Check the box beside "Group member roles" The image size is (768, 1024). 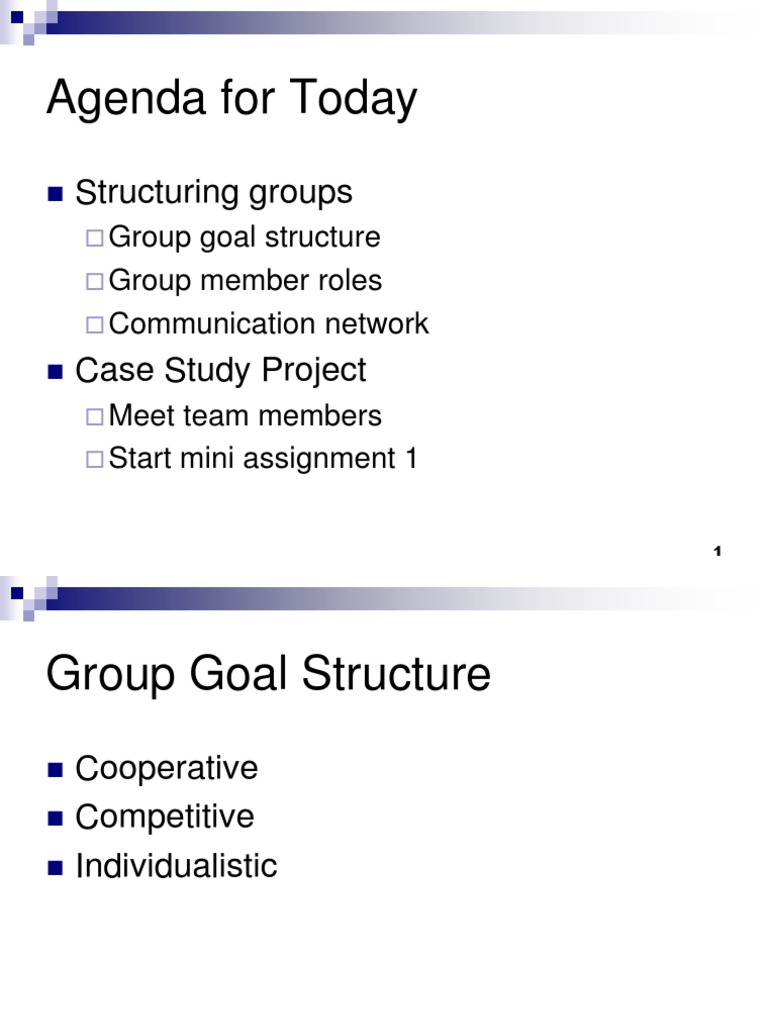click(94, 281)
